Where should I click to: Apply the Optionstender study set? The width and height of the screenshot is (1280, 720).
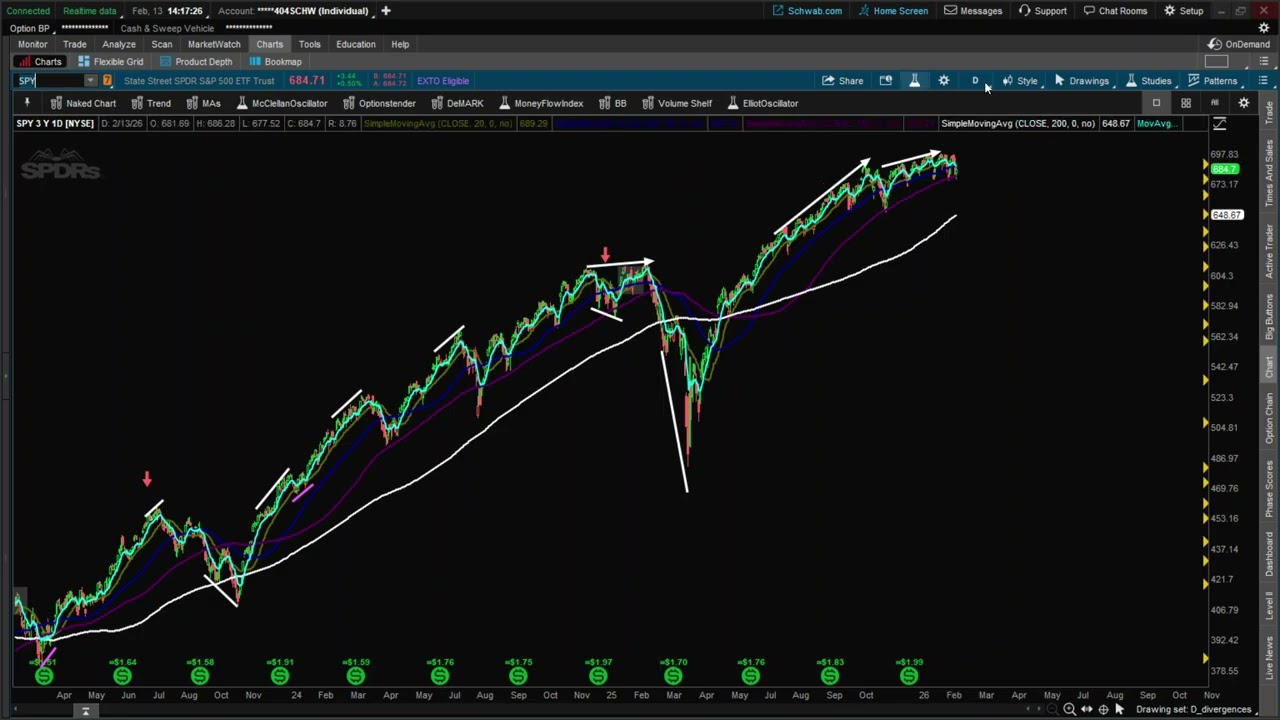pos(379,103)
